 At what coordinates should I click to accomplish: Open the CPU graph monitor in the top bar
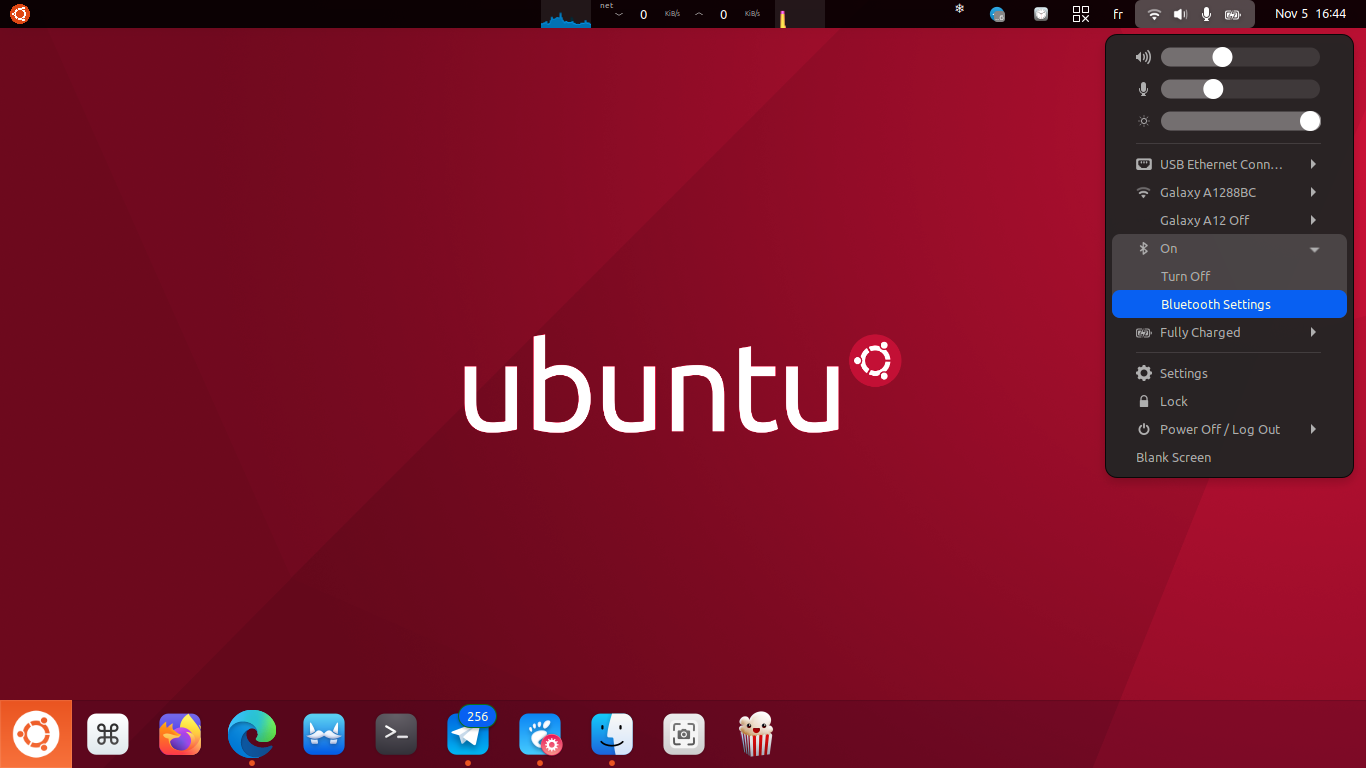[566, 14]
